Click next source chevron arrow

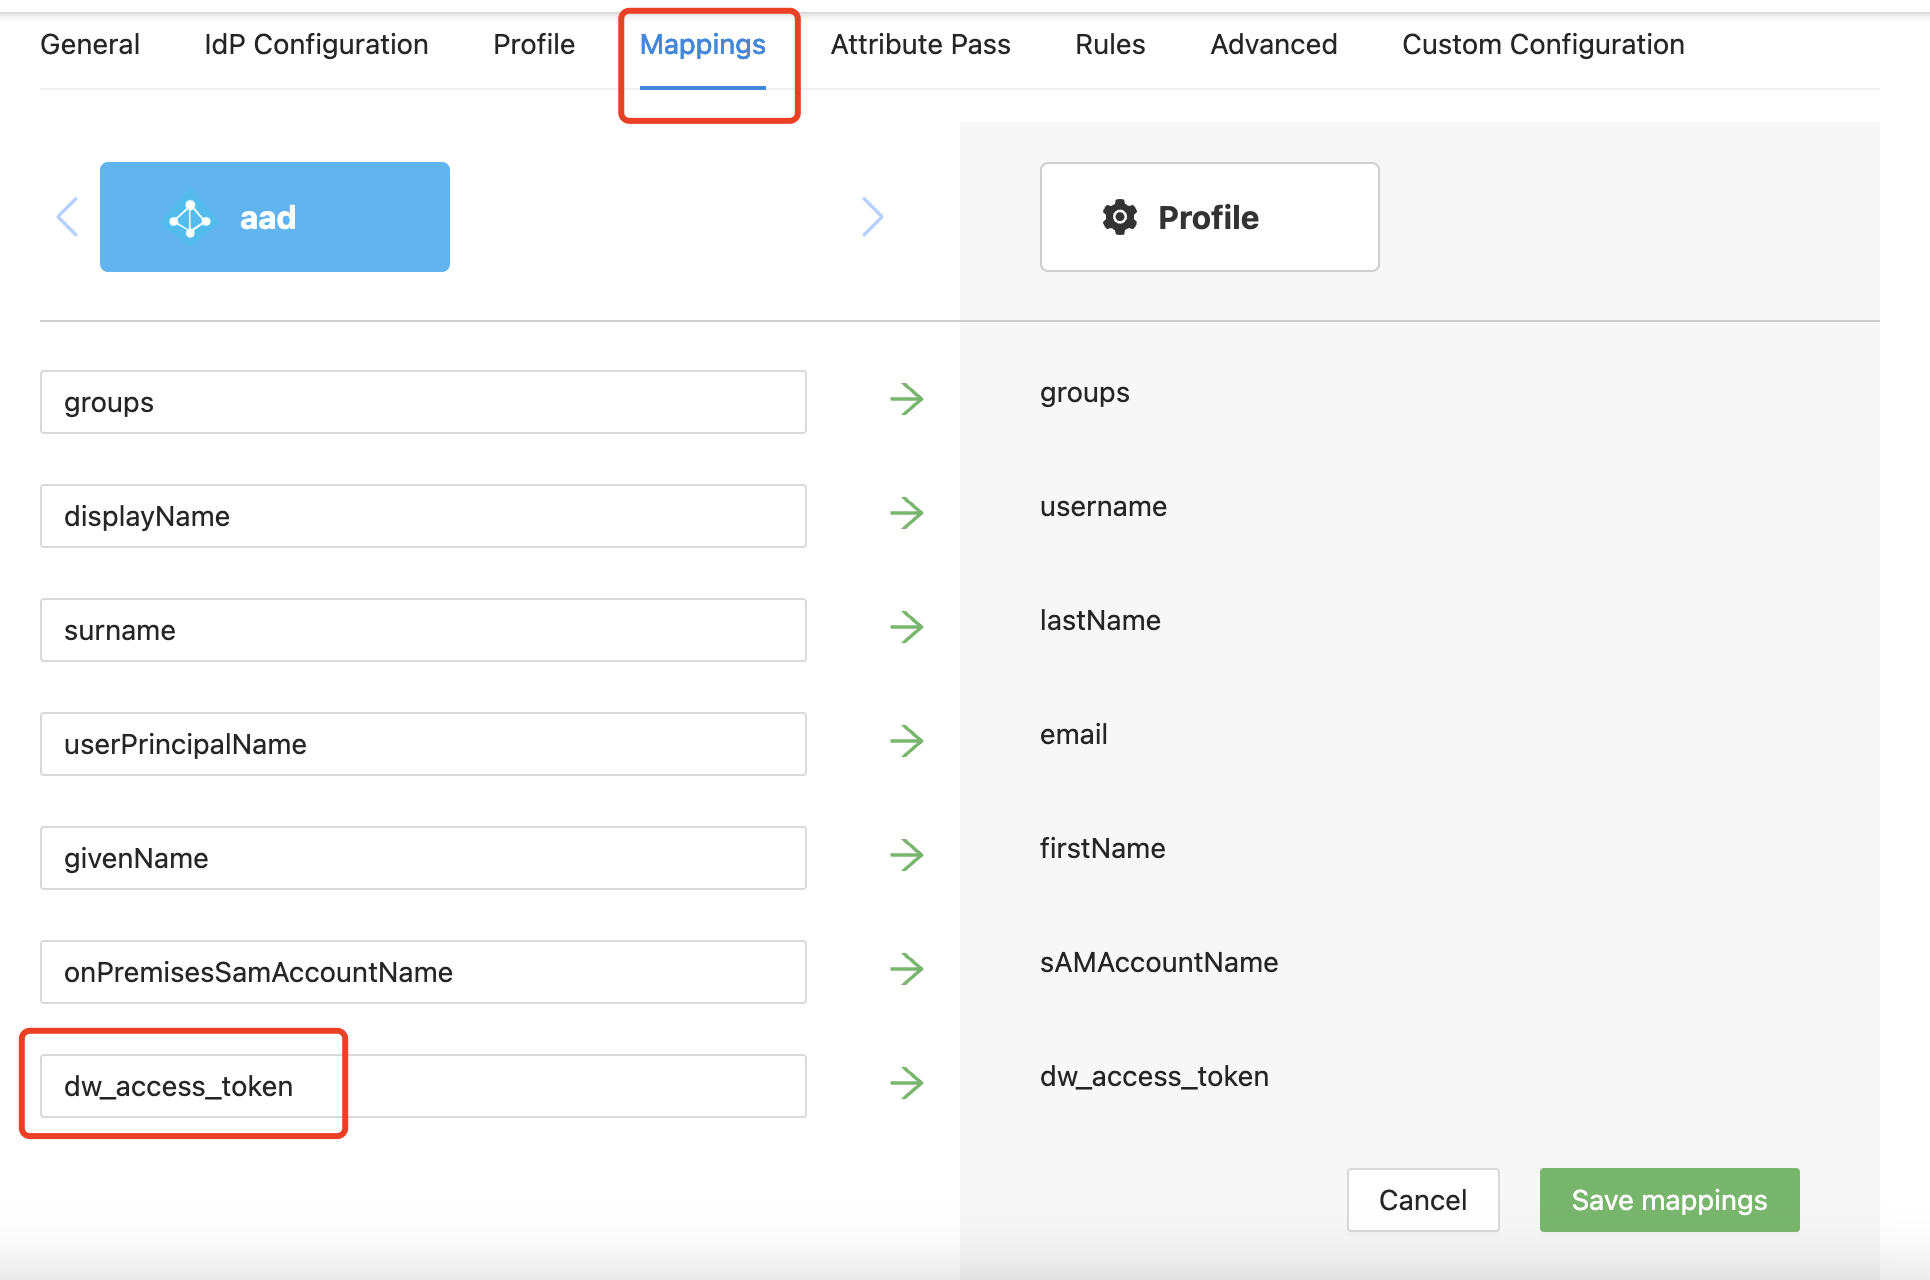point(872,217)
